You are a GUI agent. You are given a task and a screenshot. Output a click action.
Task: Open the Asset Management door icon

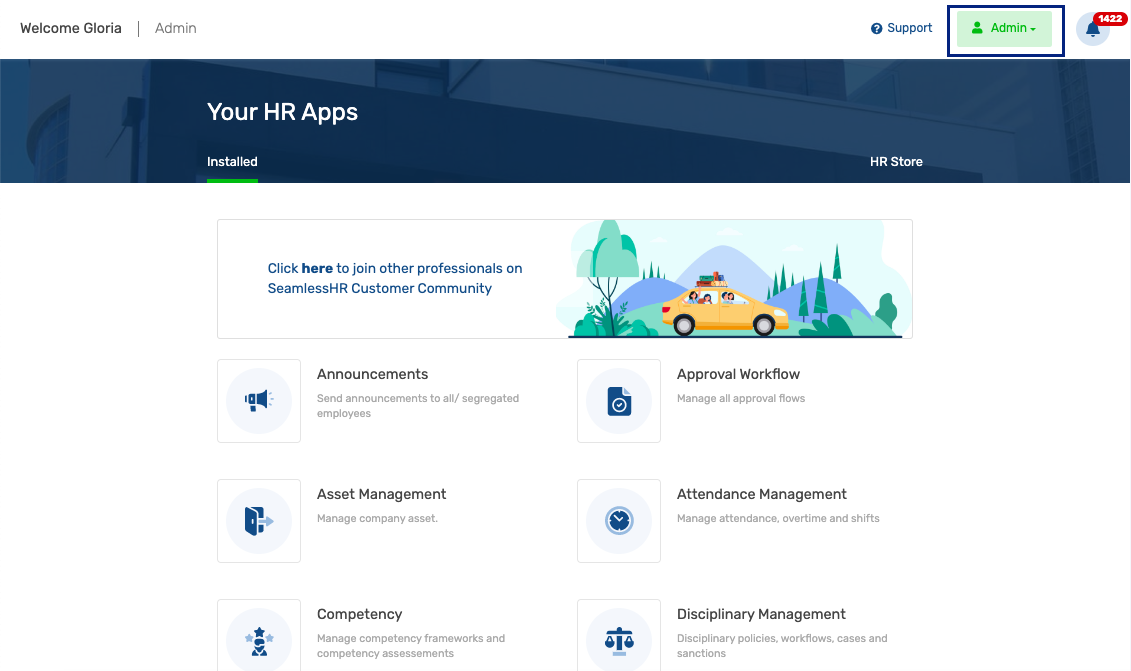coord(259,521)
